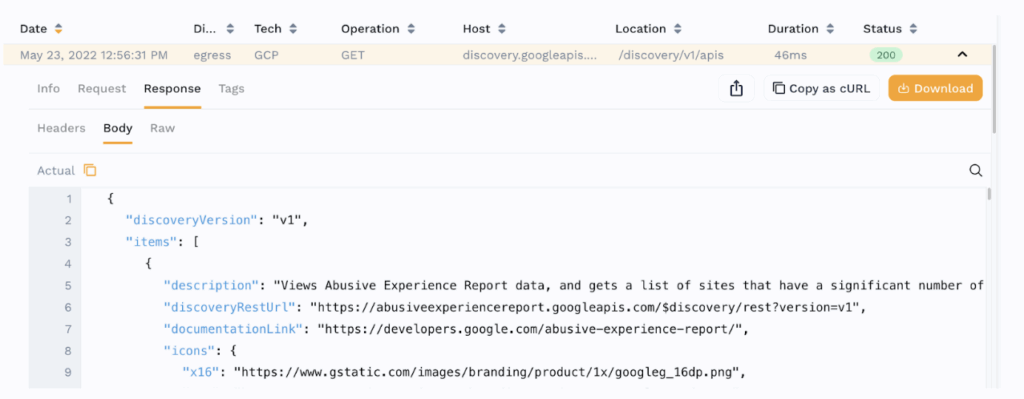Viewport: 1024px width, 399px height.
Task: Click the Copy as cURL button
Action: (x=822, y=88)
